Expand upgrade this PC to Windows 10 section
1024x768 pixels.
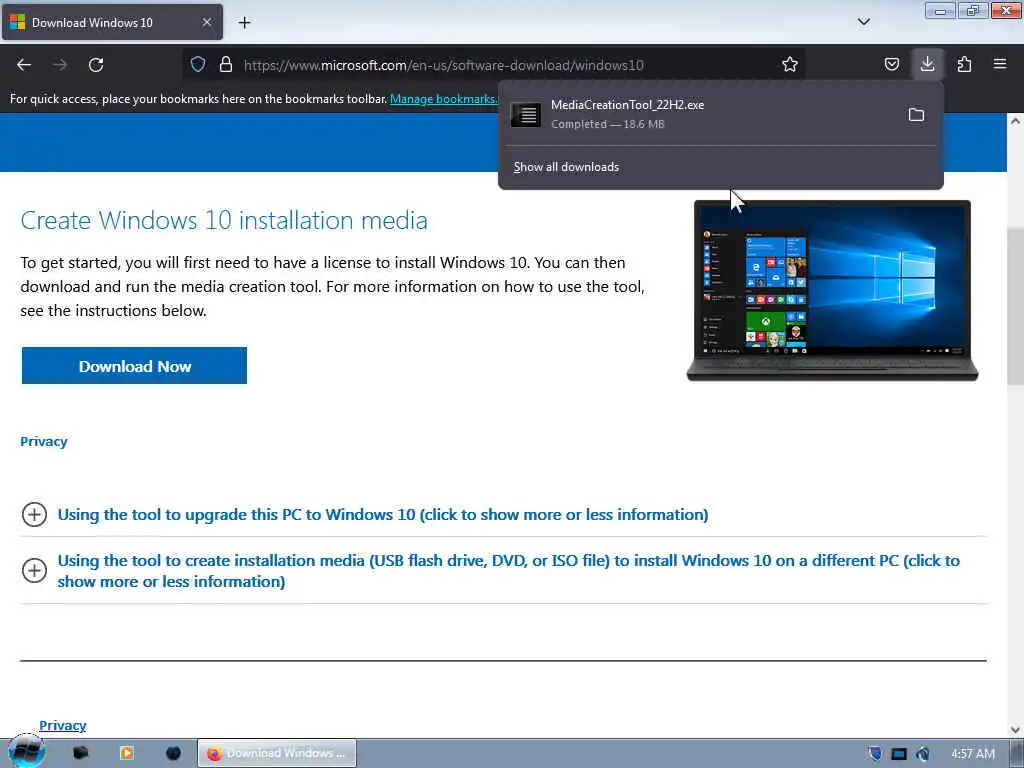click(383, 515)
